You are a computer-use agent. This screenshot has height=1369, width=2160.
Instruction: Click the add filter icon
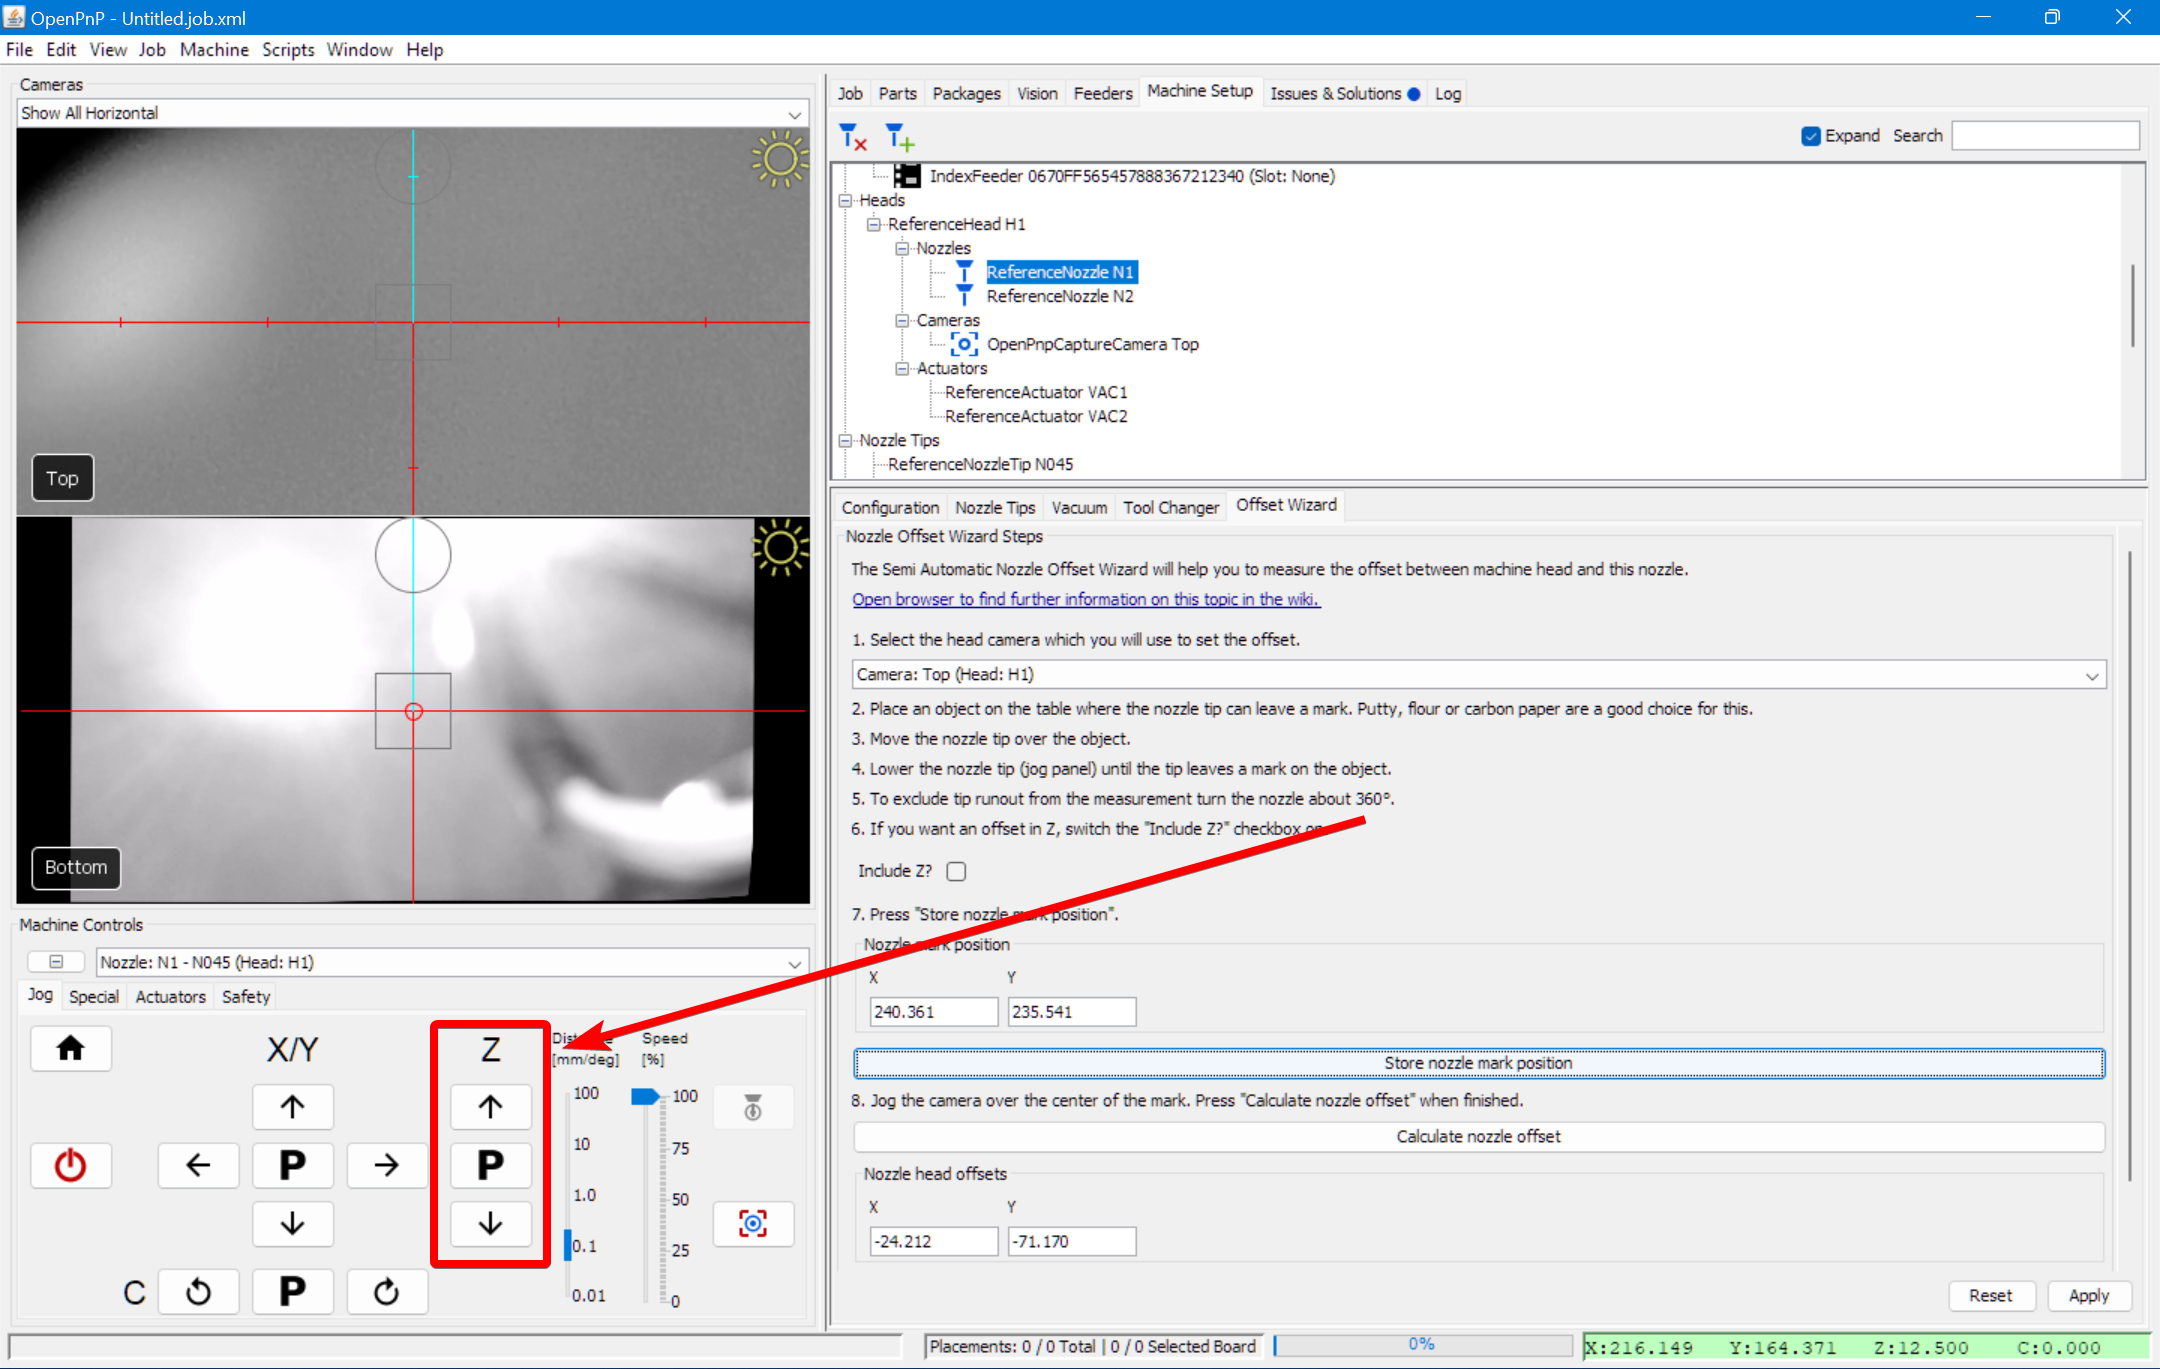(897, 136)
